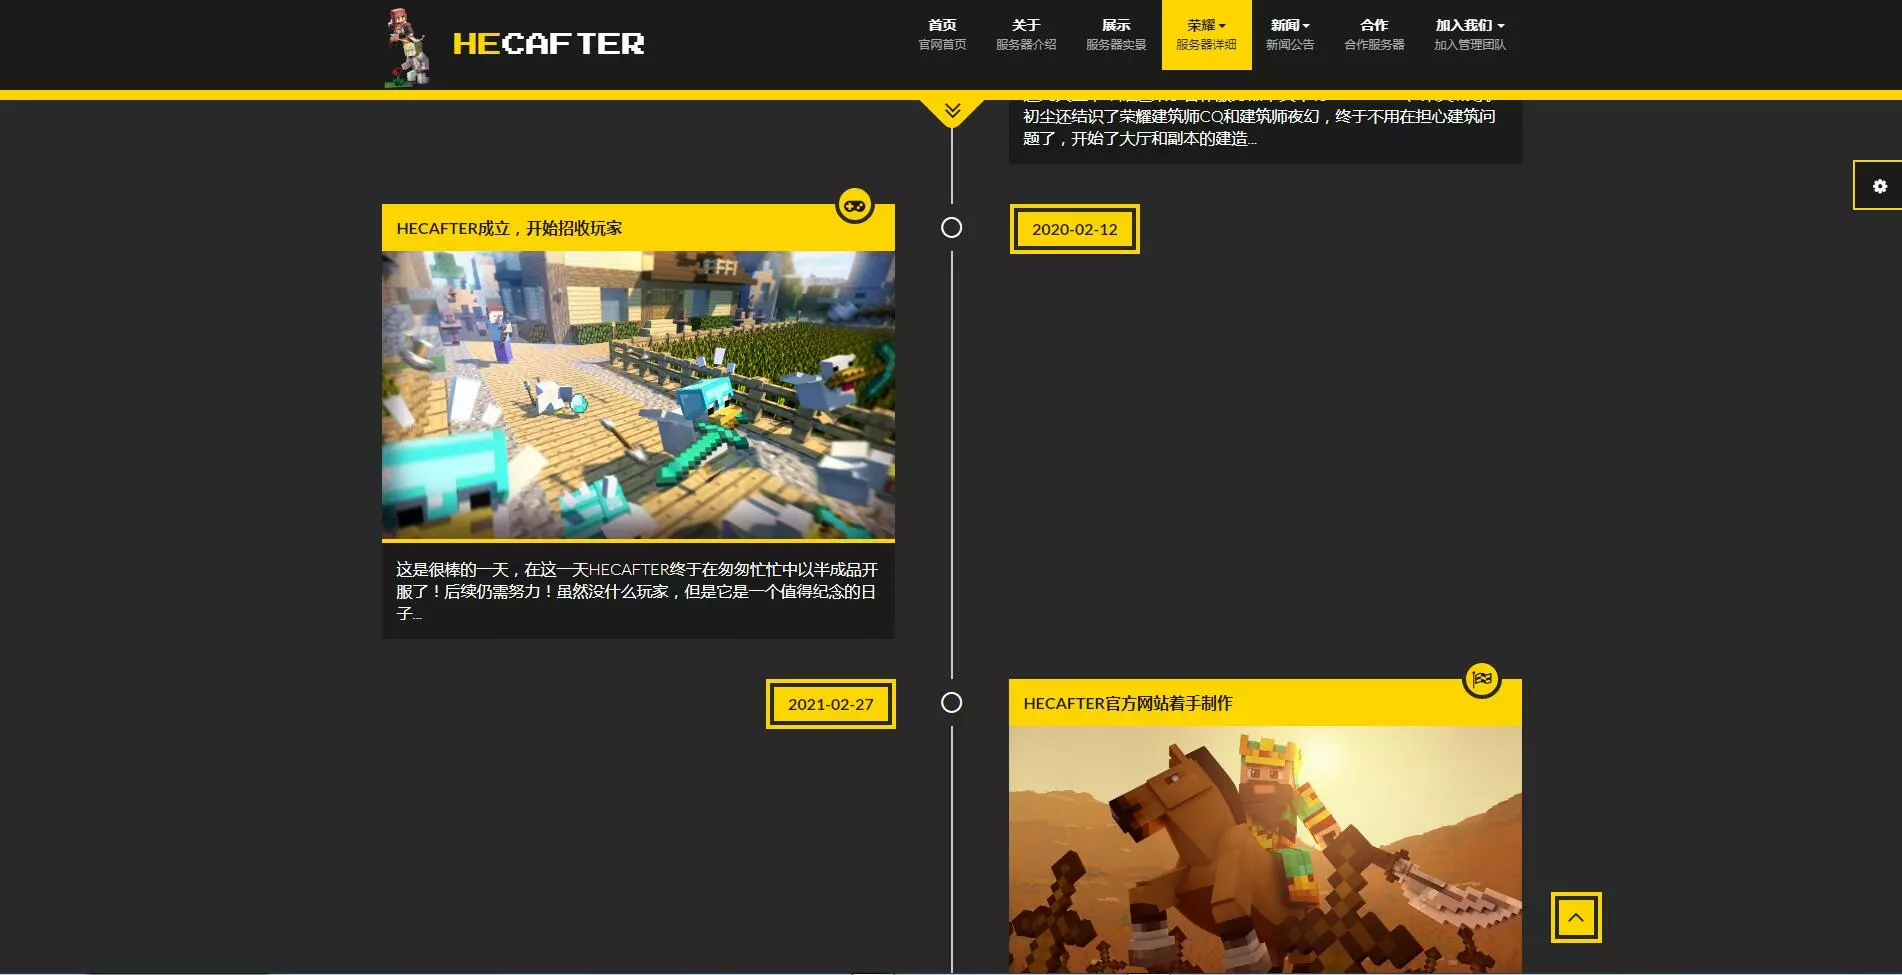Open the Minecraft village battle image
The width and height of the screenshot is (1902, 975).
pyautogui.click(x=638, y=395)
